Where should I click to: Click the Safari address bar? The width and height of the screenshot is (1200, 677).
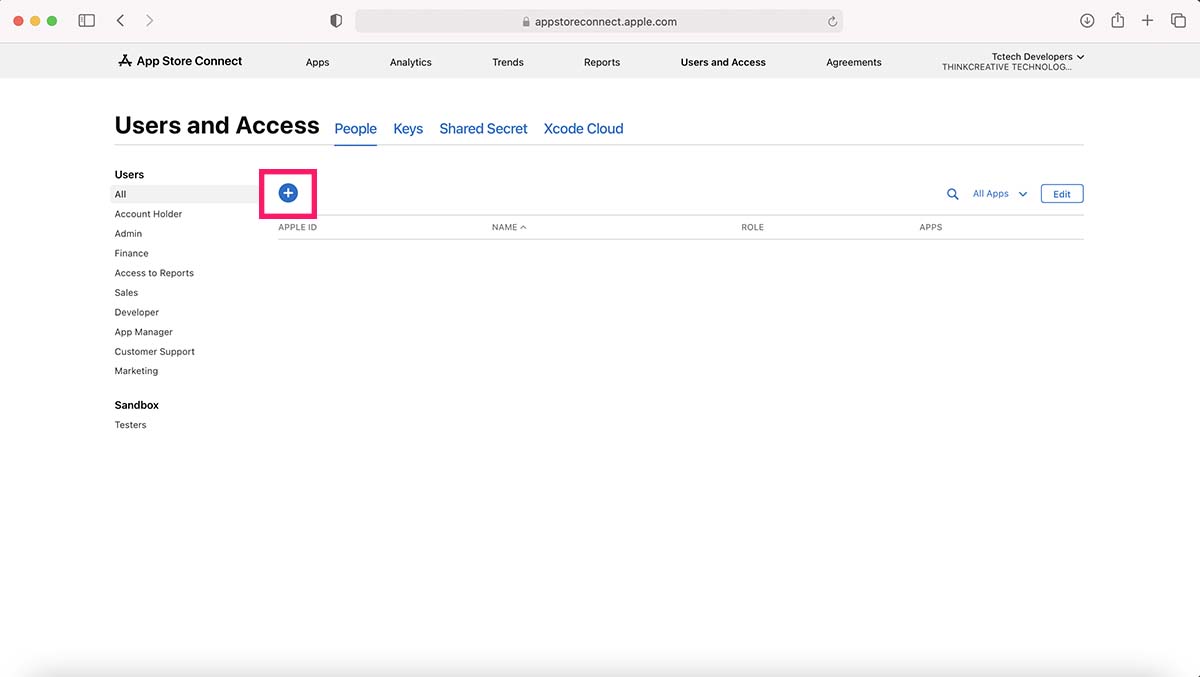[599, 21]
